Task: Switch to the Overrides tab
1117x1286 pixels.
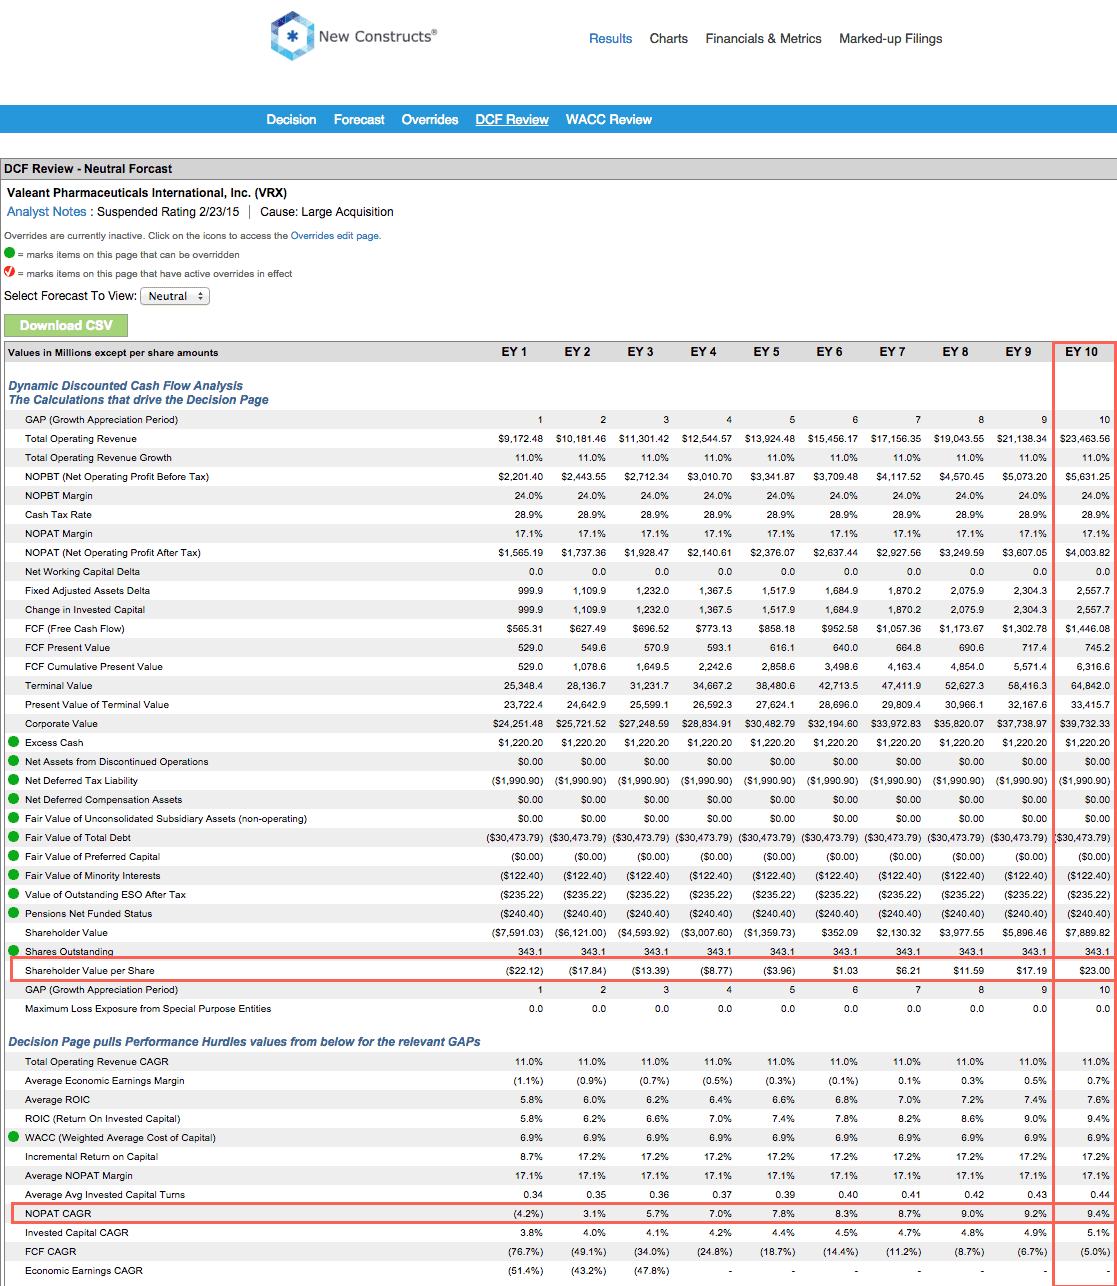Action: tap(430, 119)
